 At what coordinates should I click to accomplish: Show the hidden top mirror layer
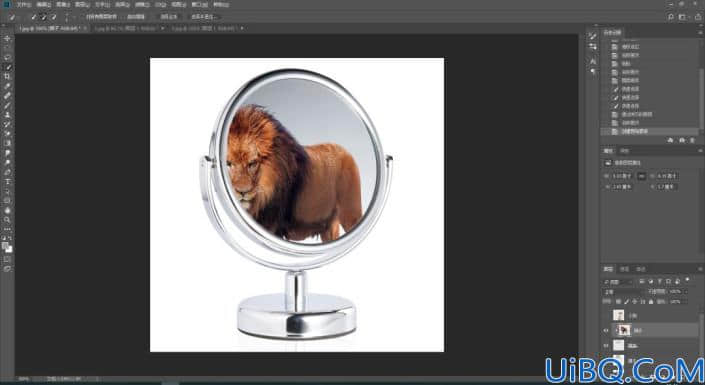pos(606,315)
